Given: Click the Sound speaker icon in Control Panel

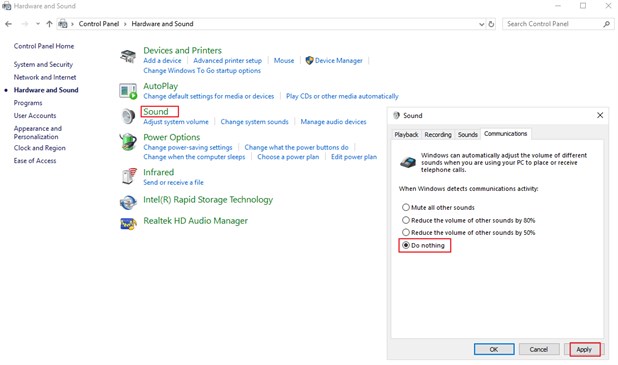Looking at the screenshot, I should [128, 116].
